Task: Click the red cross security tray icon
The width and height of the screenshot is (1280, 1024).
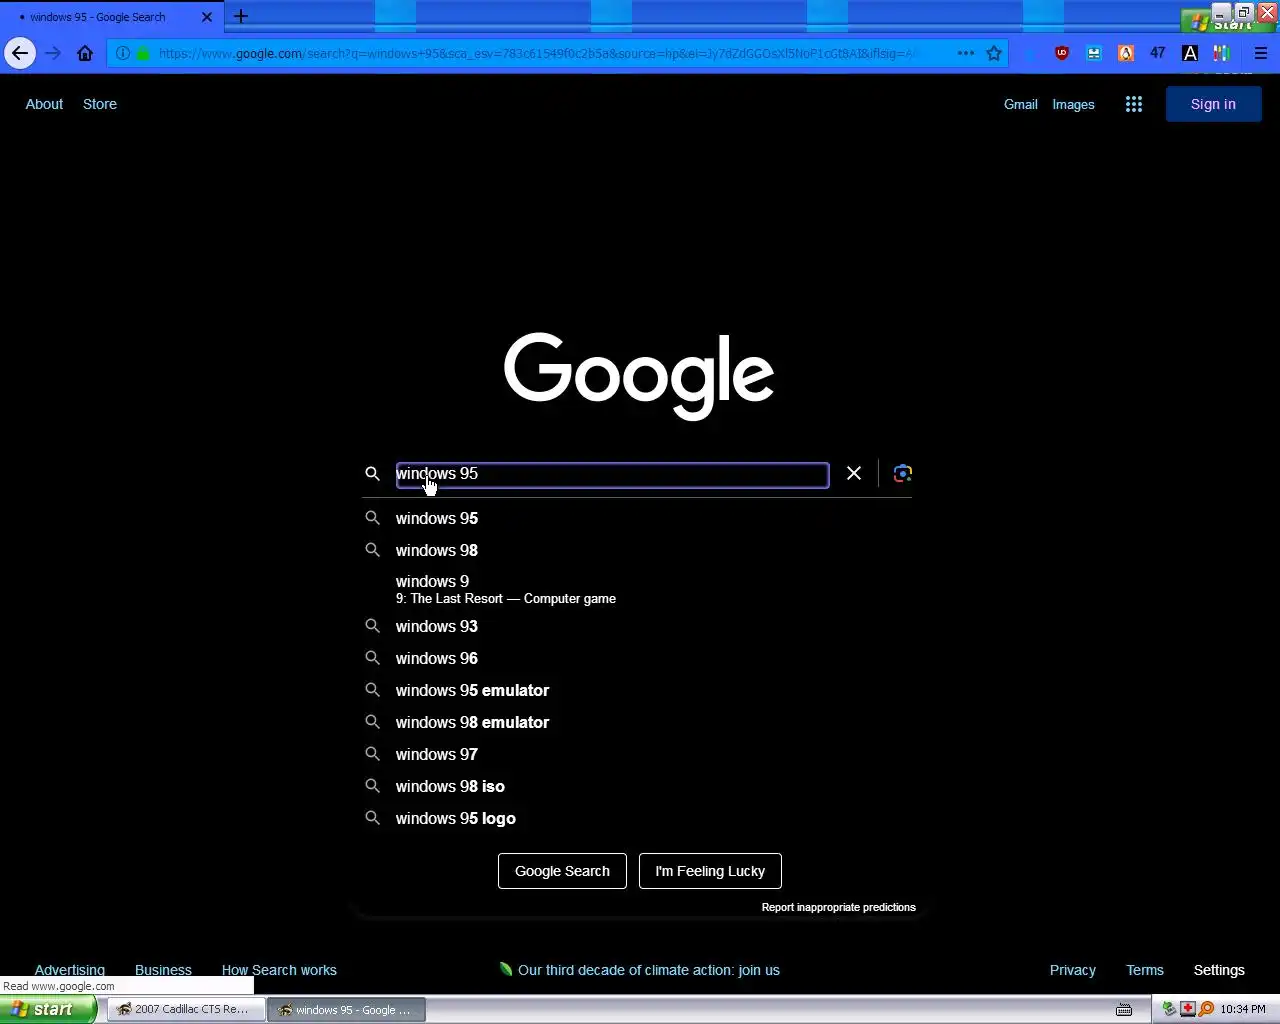Action: point(1188,1009)
